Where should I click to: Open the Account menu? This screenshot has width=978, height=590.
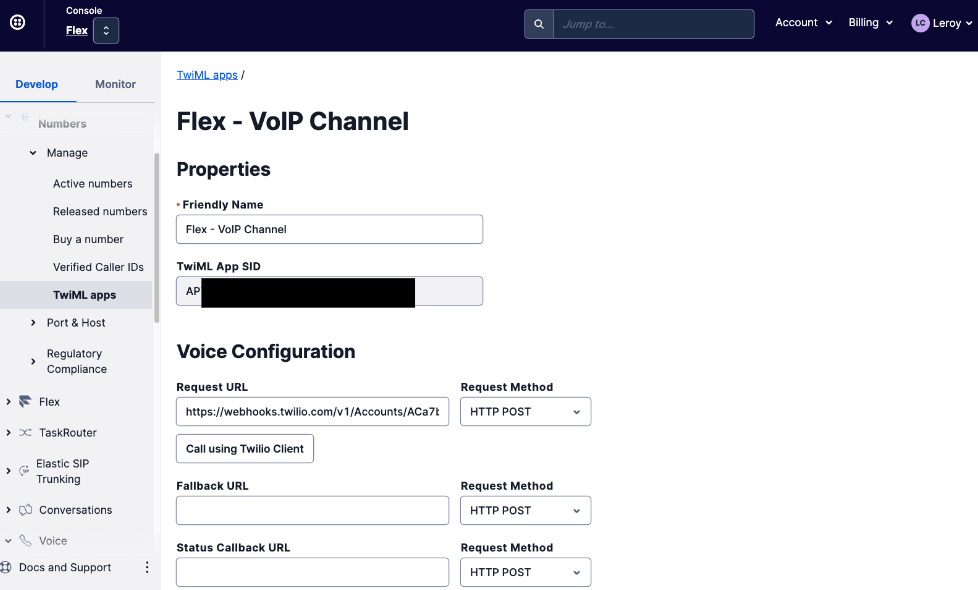coord(803,22)
